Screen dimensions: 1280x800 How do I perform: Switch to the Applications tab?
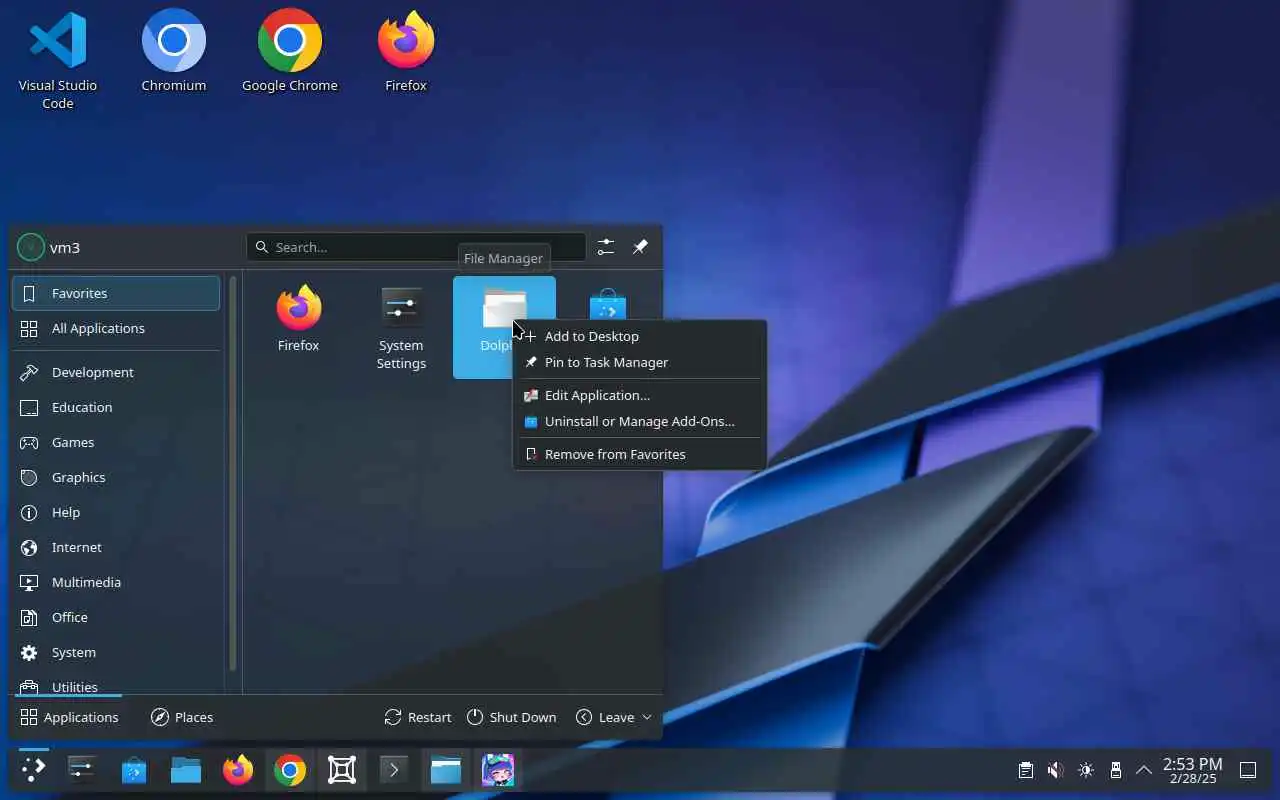pyautogui.click(x=69, y=717)
